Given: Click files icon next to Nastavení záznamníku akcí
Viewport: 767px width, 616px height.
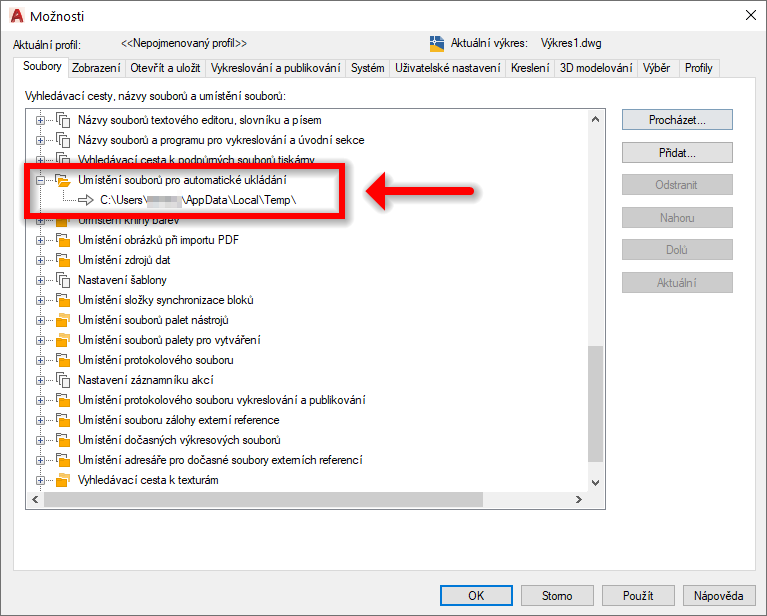Looking at the screenshot, I should coord(62,380).
